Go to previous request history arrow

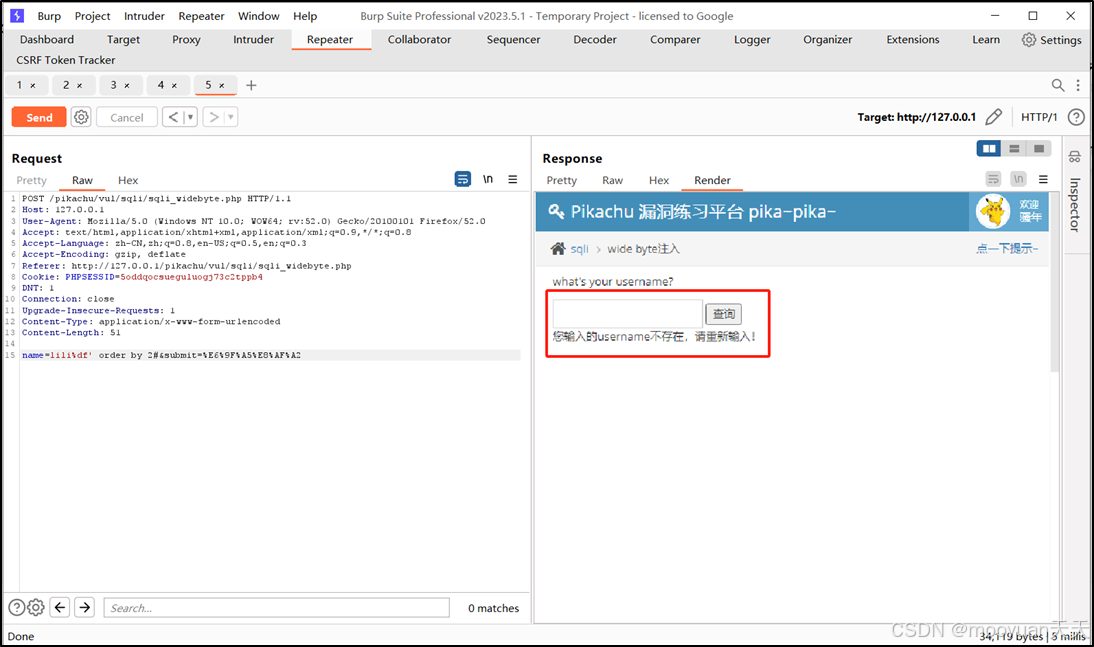point(173,117)
